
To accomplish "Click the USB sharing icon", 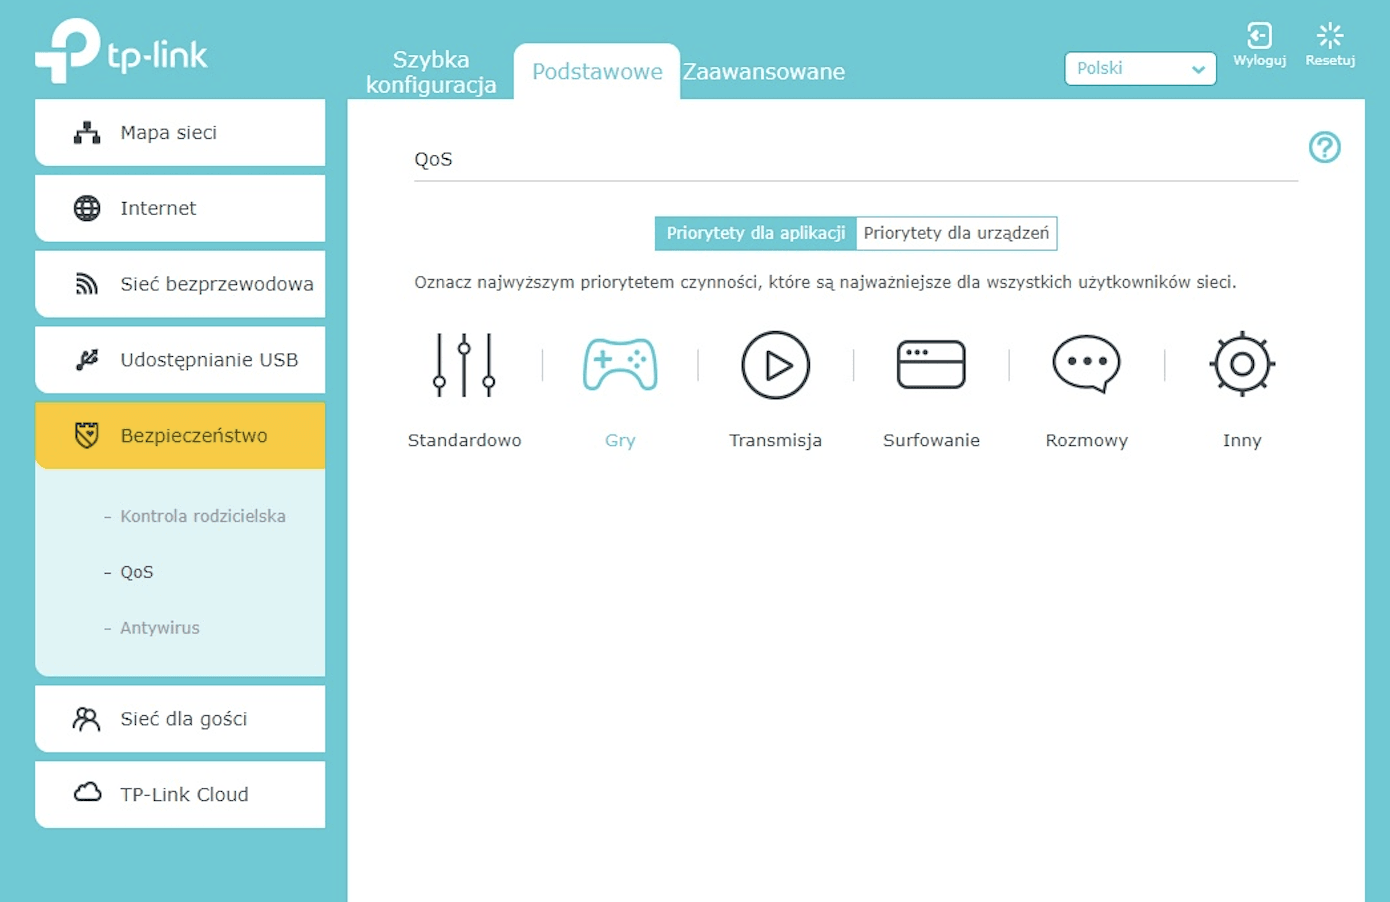I will (x=87, y=360).
